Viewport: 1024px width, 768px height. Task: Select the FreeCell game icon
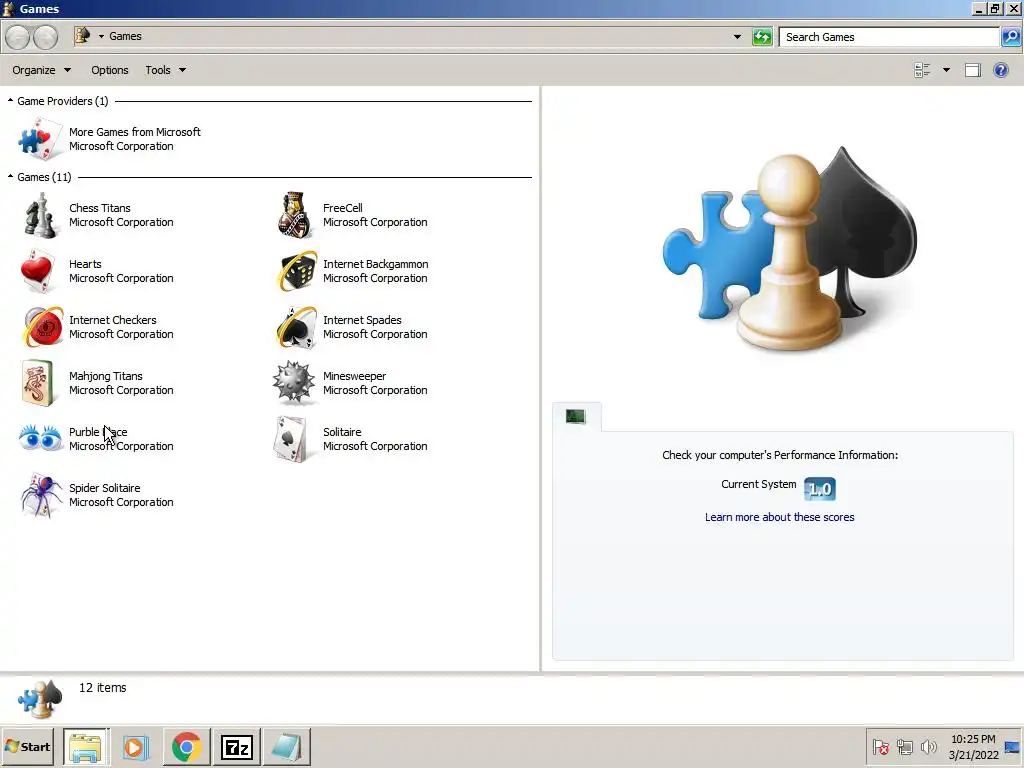pyautogui.click(x=294, y=215)
